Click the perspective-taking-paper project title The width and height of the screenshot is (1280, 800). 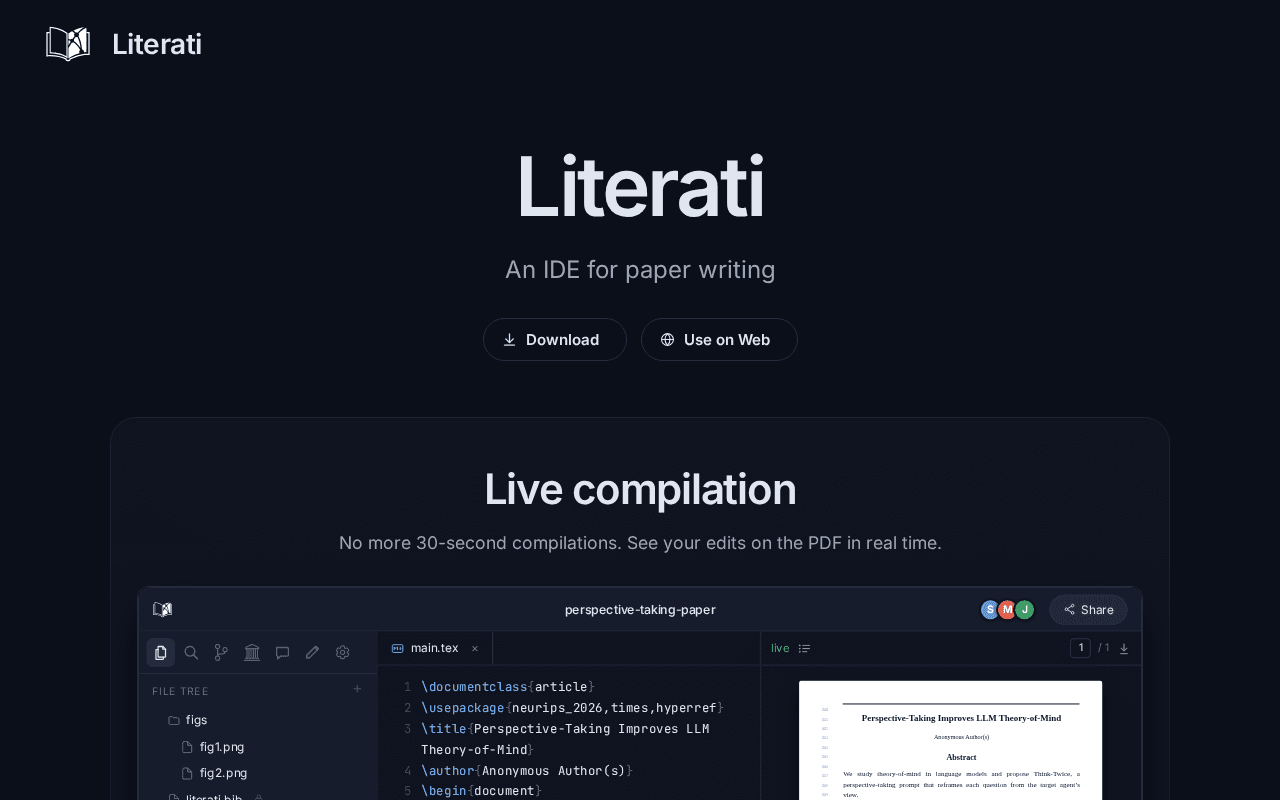[x=640, y=609]
